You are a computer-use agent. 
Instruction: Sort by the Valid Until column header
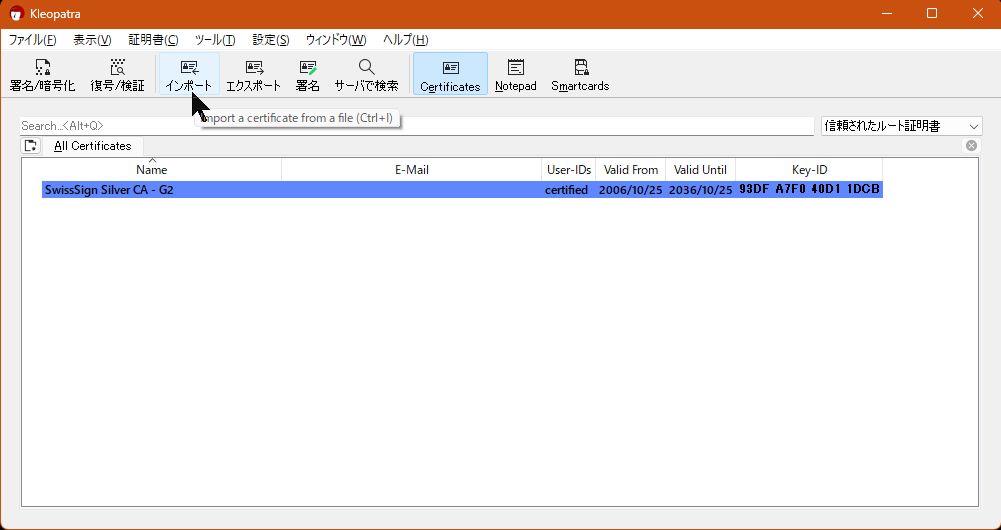tap(700, 170)
